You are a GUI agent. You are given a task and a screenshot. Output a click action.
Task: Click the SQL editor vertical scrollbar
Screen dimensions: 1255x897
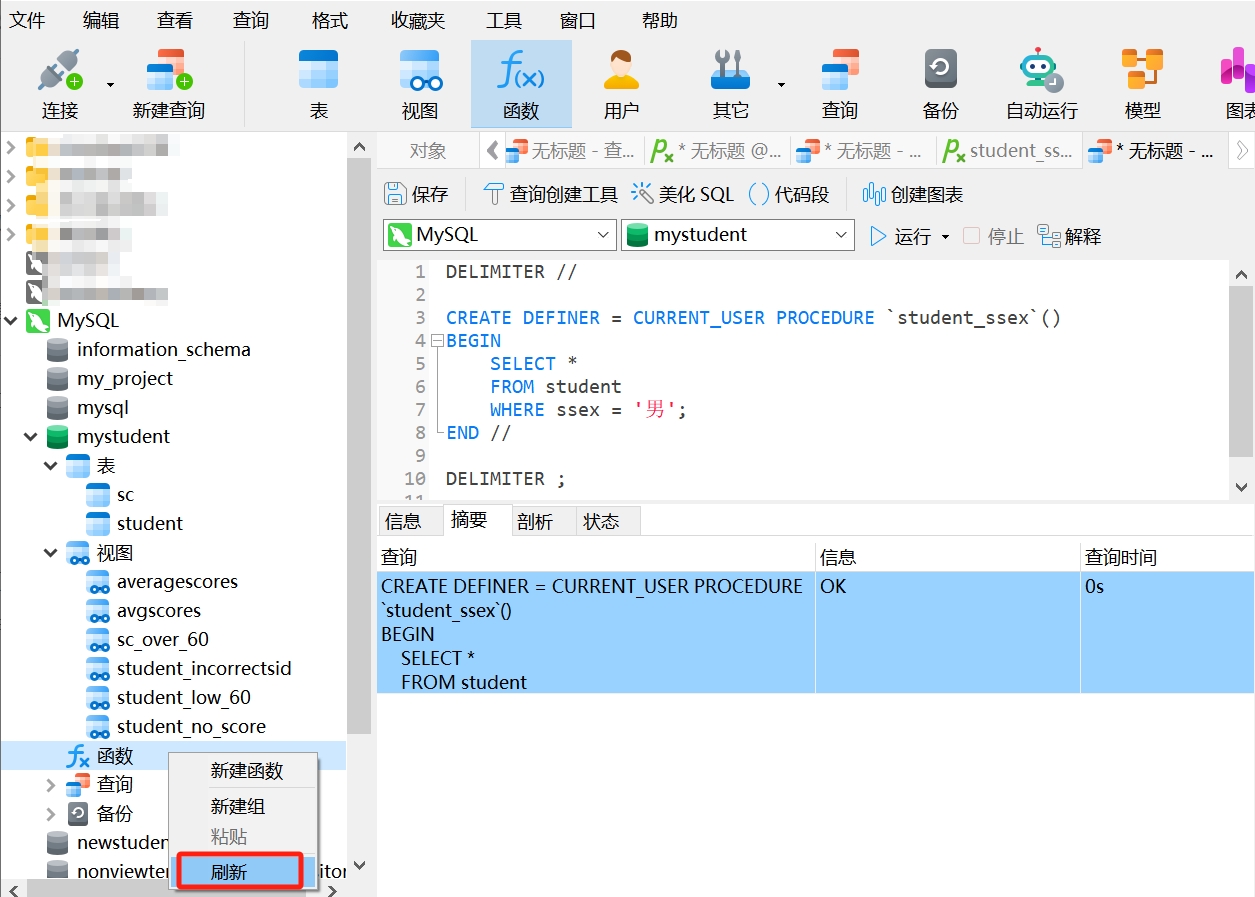[1241, 380]
